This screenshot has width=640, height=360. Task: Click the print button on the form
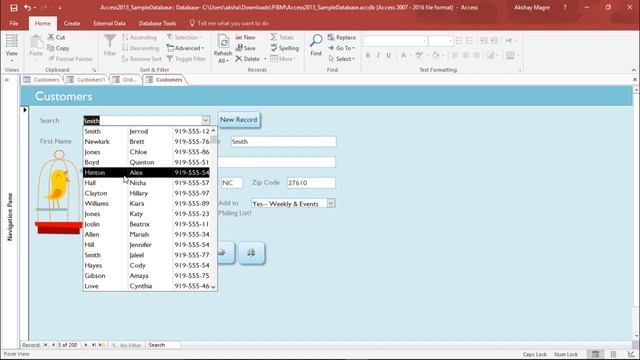click(251, 253)
